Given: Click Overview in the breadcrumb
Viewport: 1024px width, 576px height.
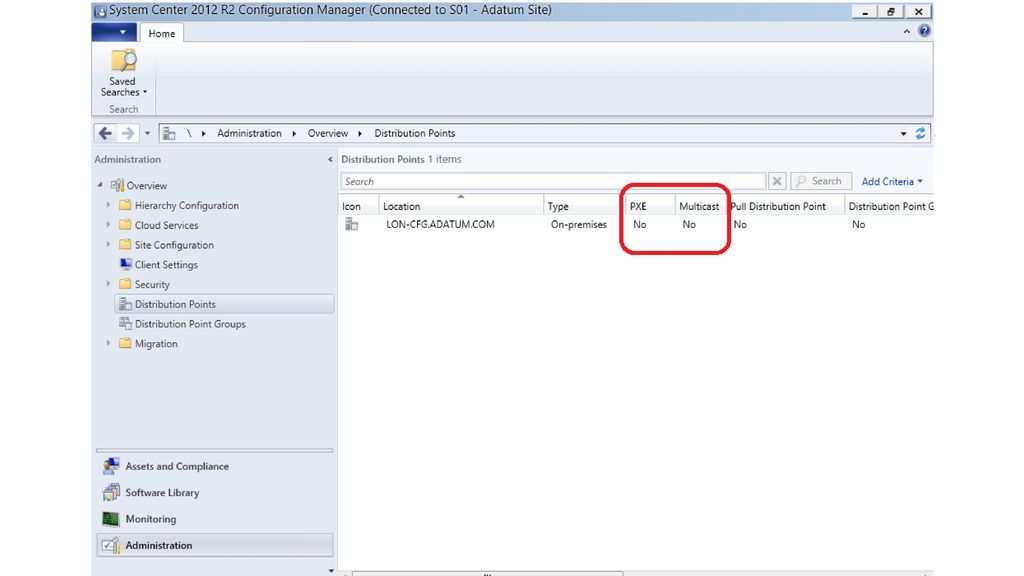Looking at the screenshot, I should tap(328, 133).
